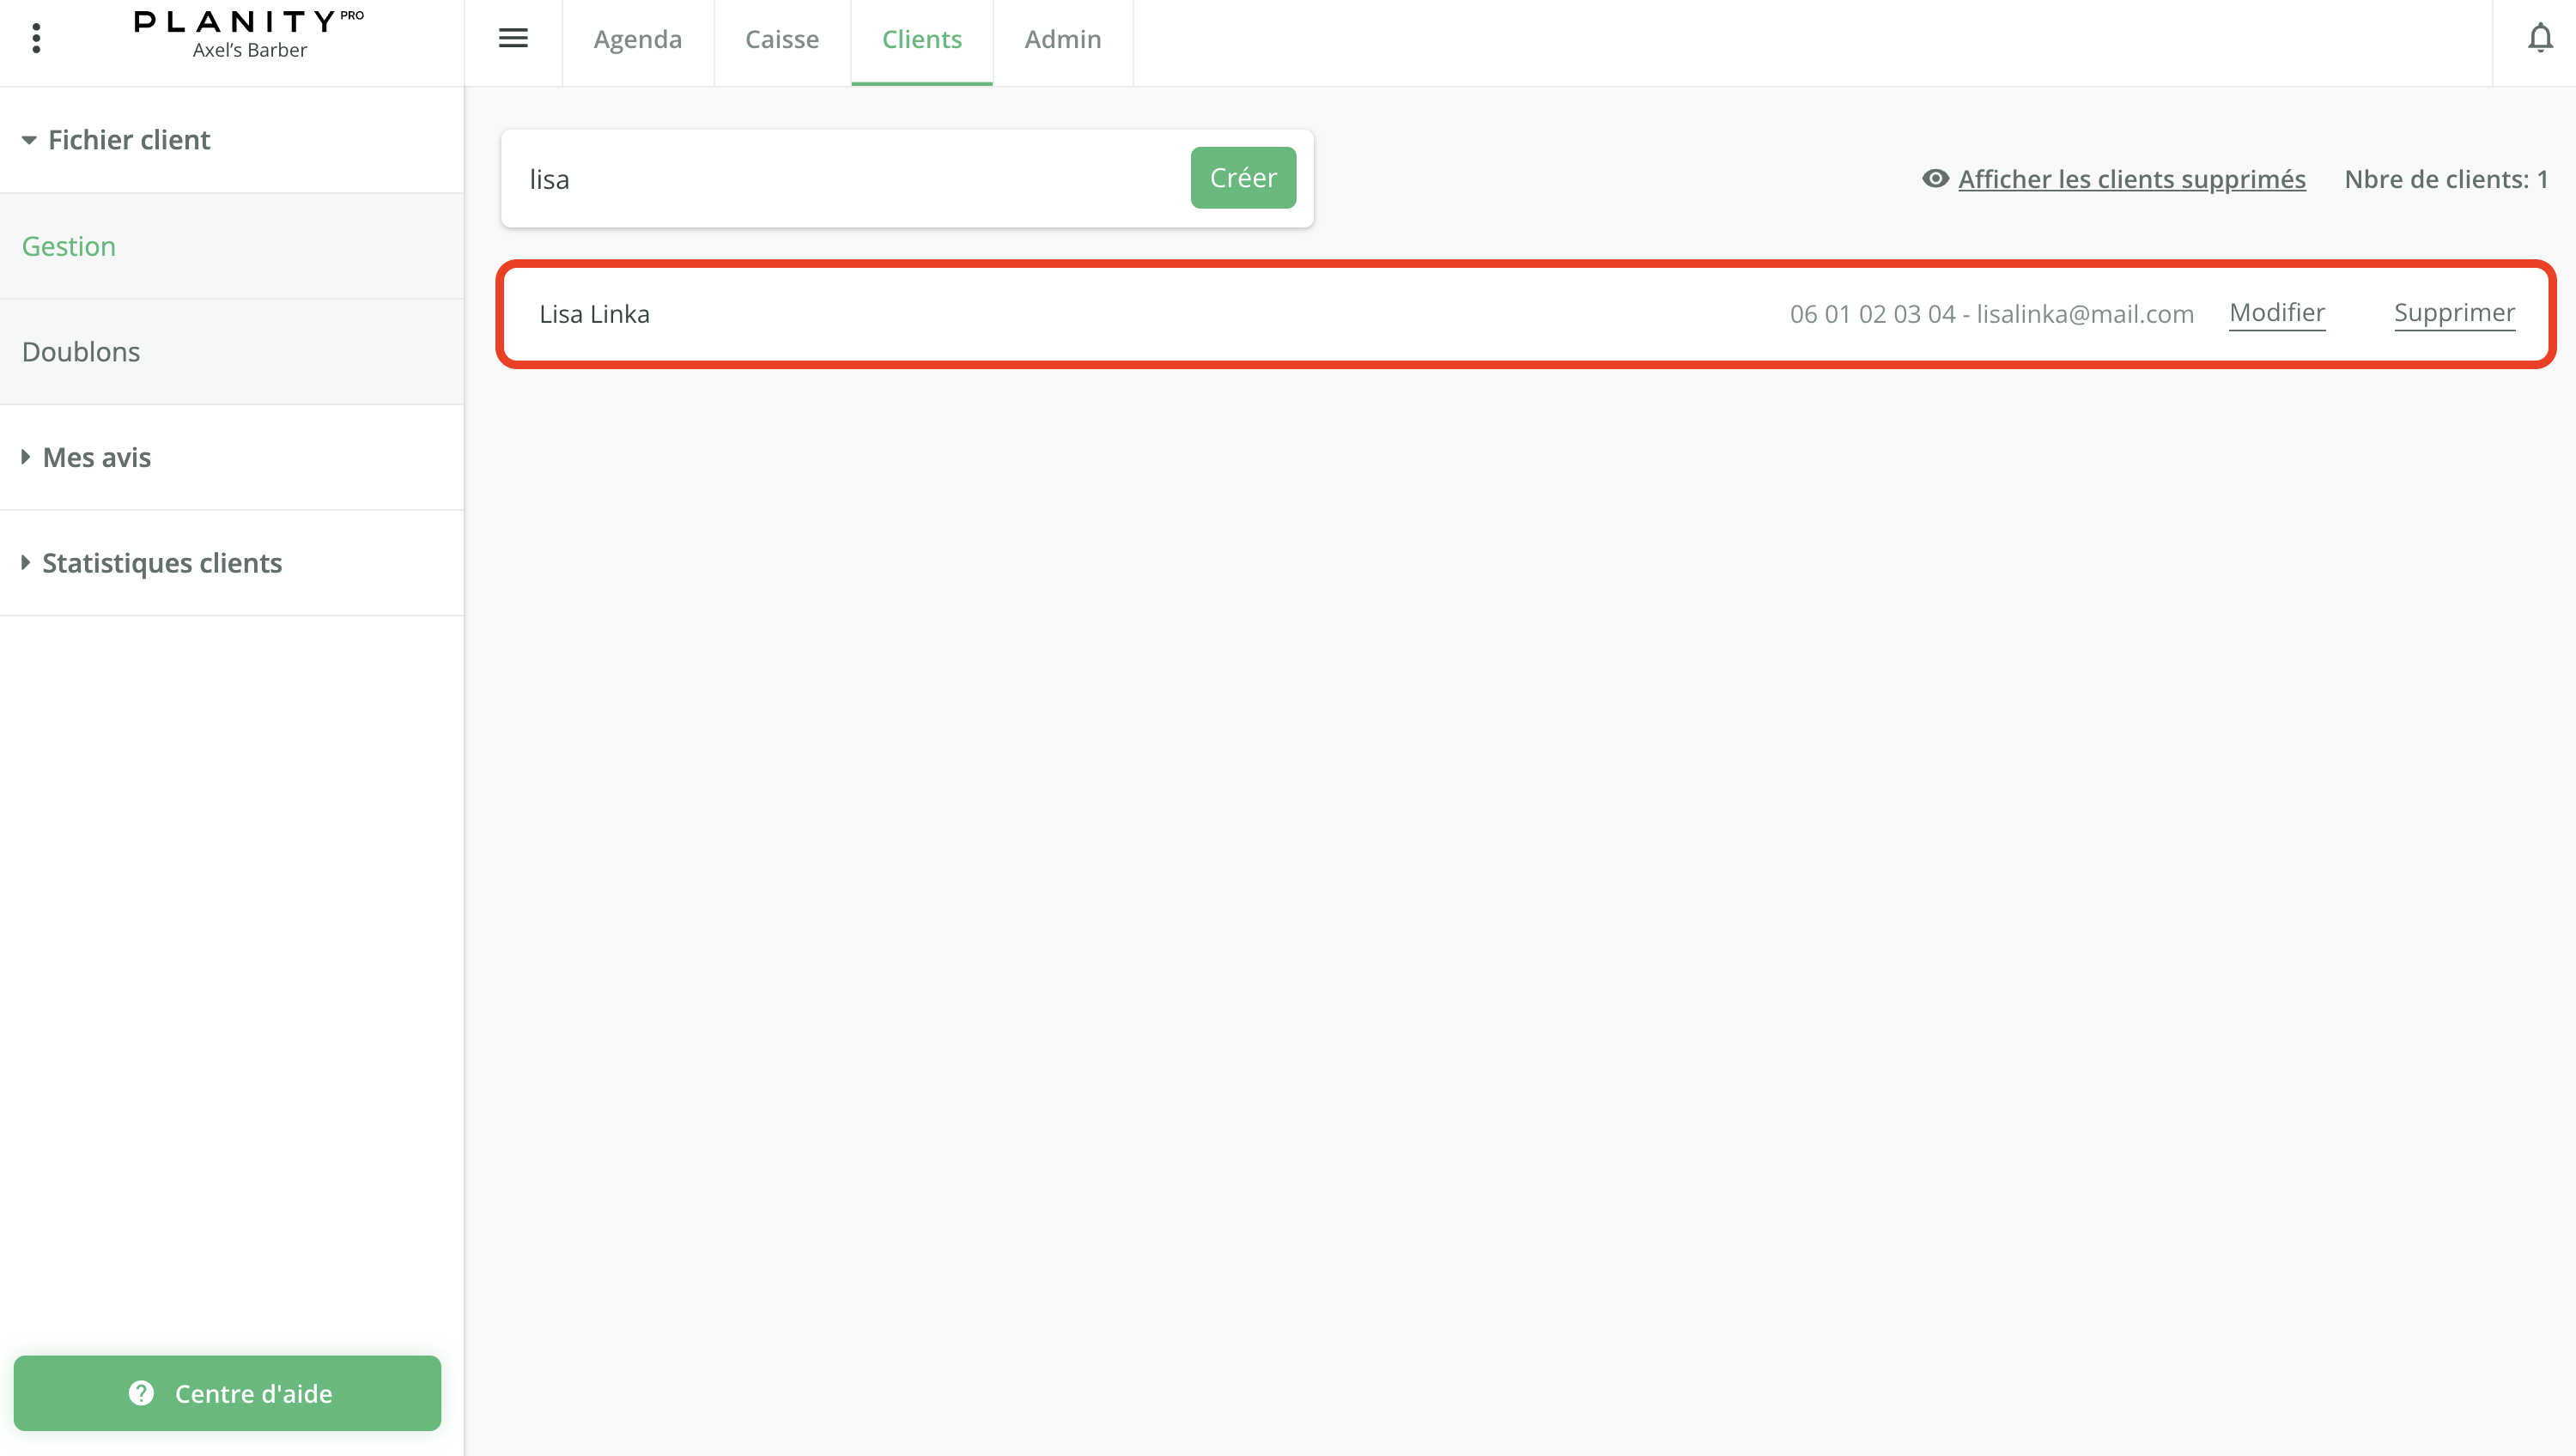Expand the Statistiques clients section
Viewport: 2576px width, 1456px height.
161,562
